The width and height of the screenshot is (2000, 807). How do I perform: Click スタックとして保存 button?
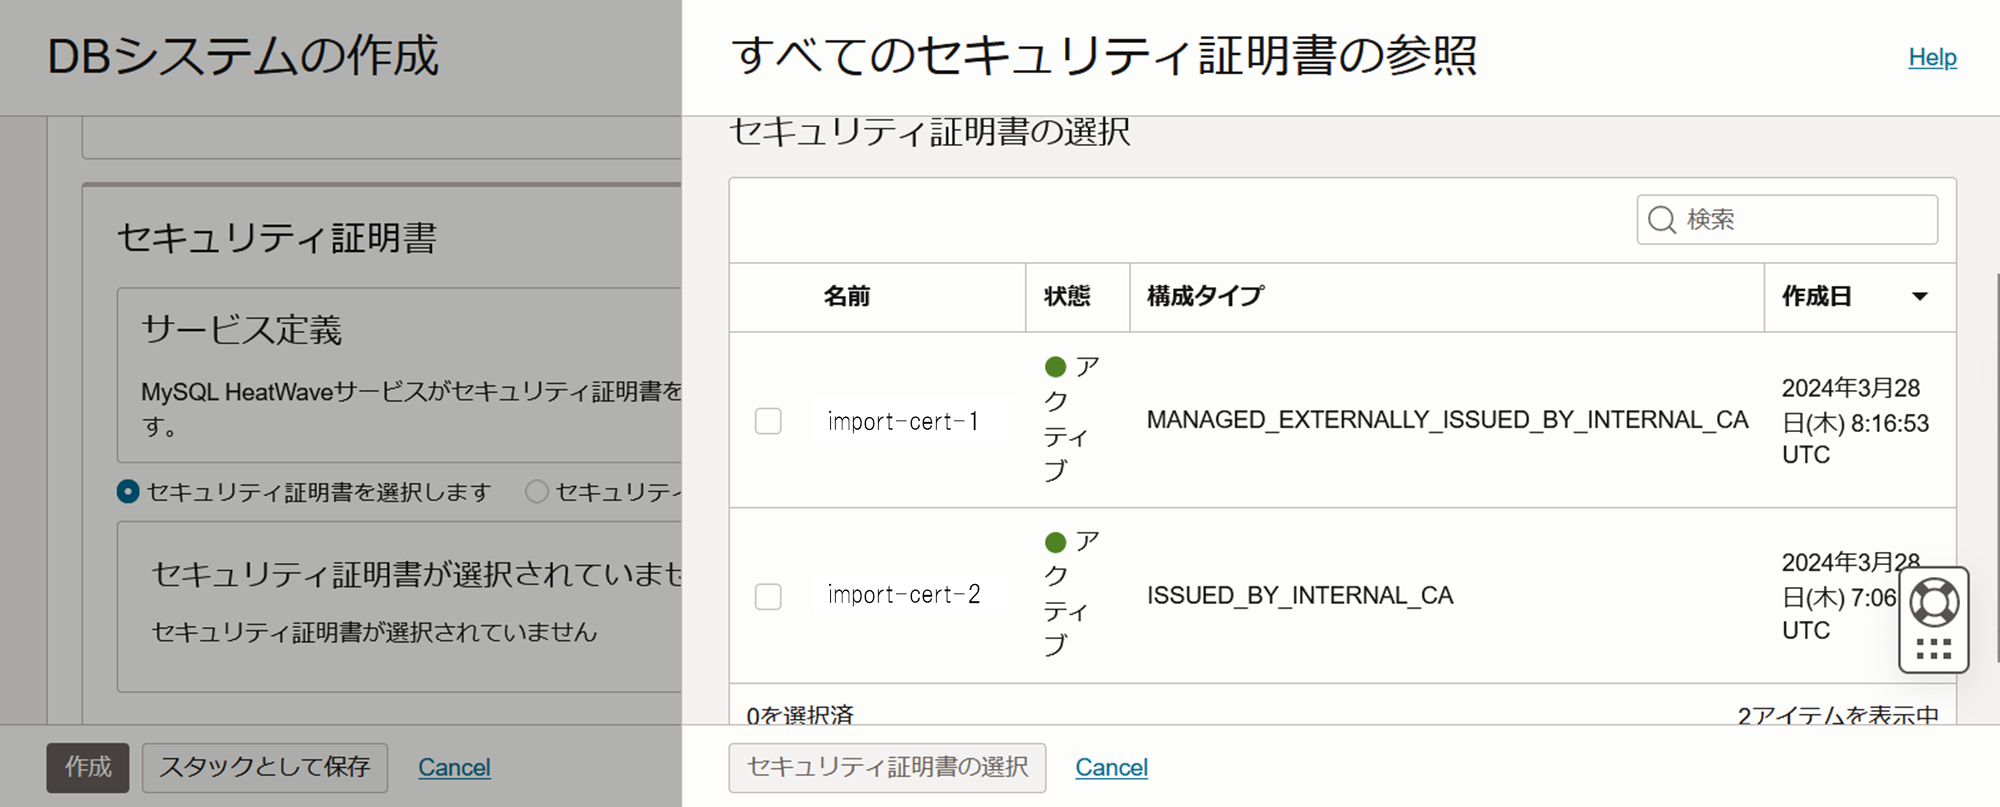tap(265, 767)
